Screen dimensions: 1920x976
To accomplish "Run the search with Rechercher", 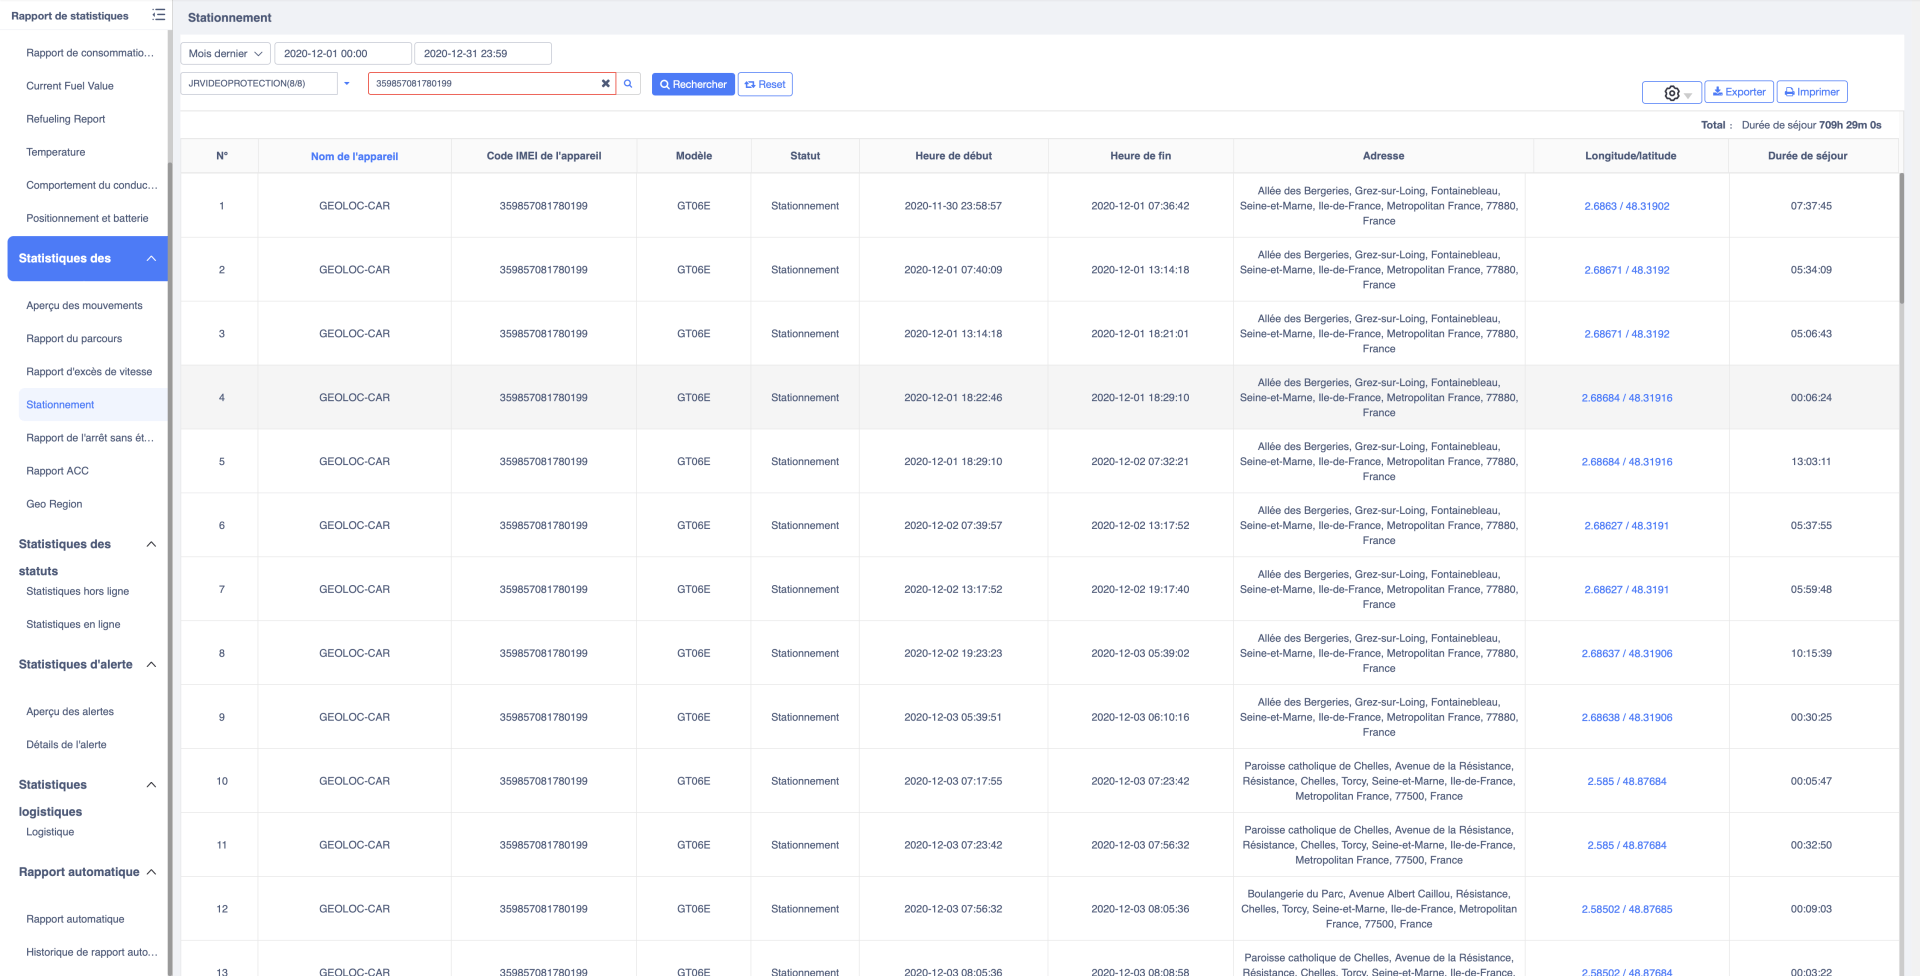I will coord(693,85).
